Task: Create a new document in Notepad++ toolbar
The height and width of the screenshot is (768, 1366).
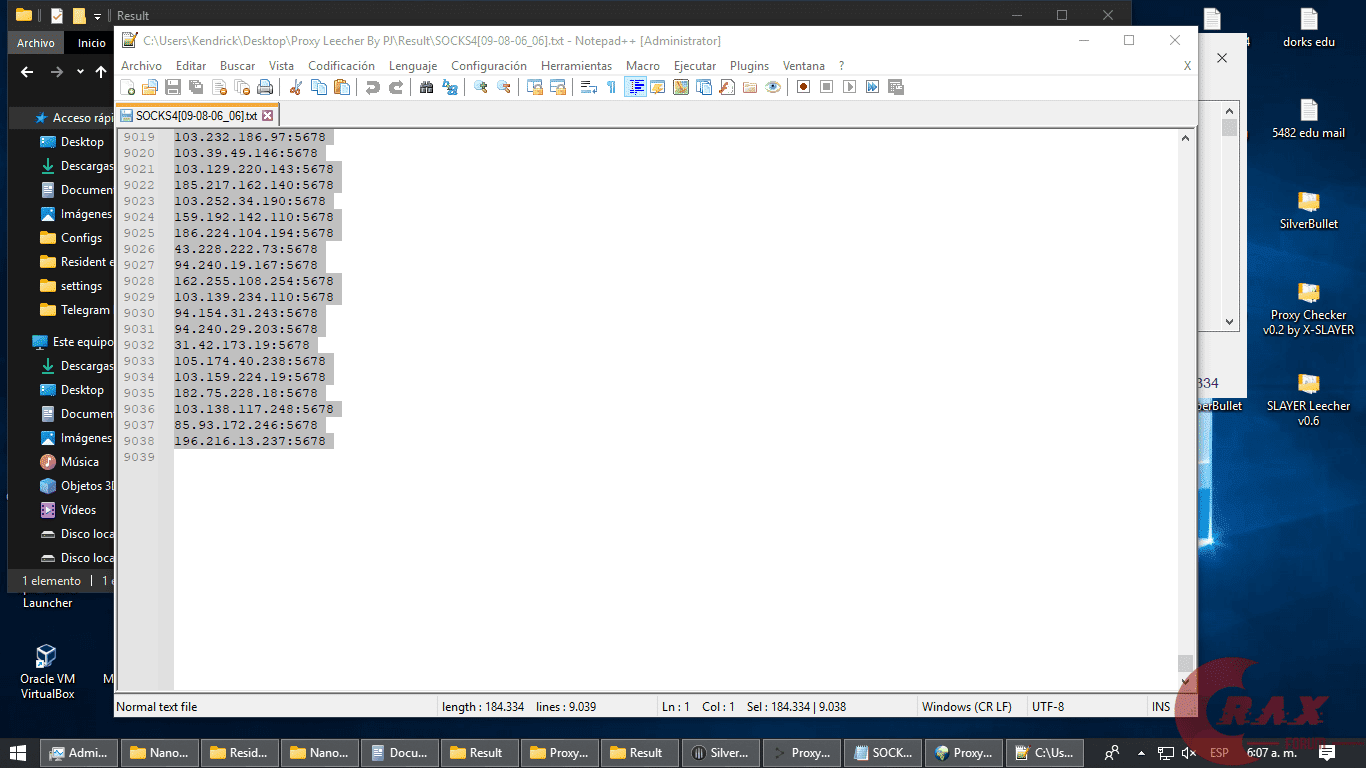Action: [128, 87]
